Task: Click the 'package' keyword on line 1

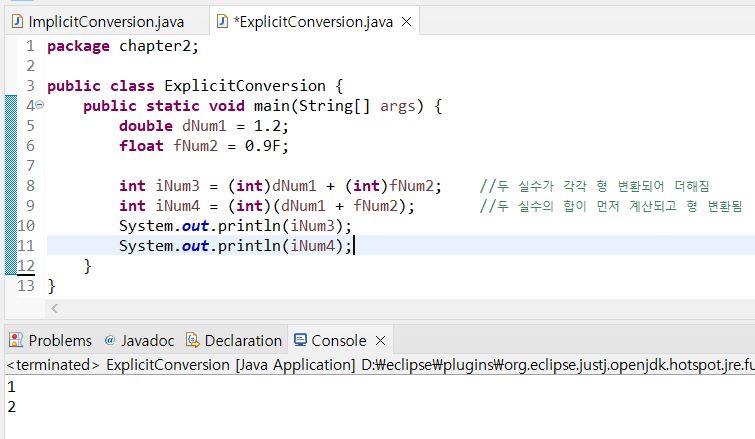Action: point(78,46)
